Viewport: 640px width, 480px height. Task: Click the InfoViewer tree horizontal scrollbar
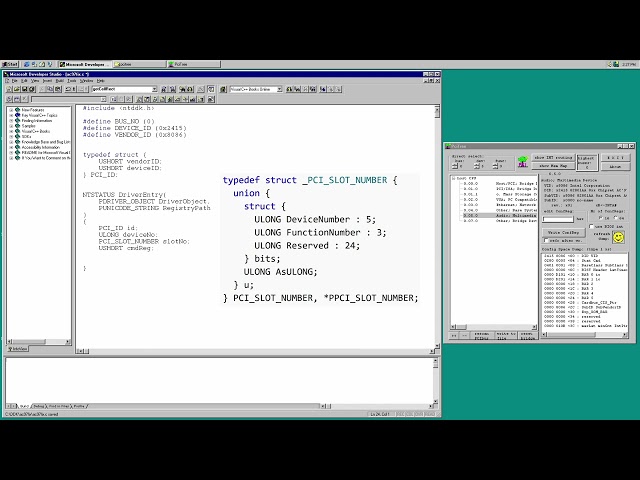pyautogui.click(x=39, y=341)
